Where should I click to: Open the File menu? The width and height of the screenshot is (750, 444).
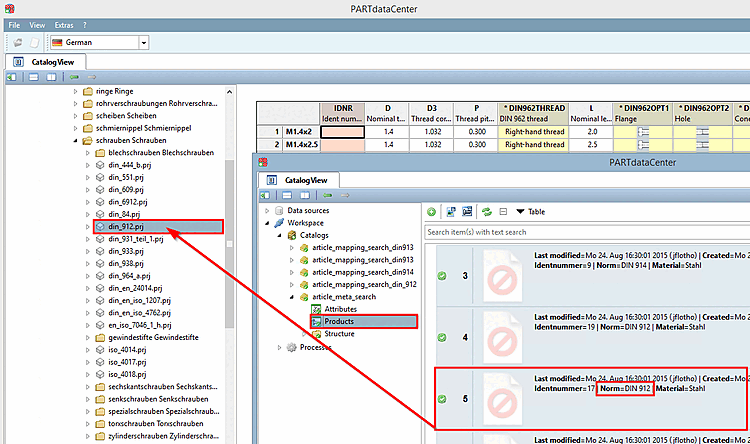[14, 25]
